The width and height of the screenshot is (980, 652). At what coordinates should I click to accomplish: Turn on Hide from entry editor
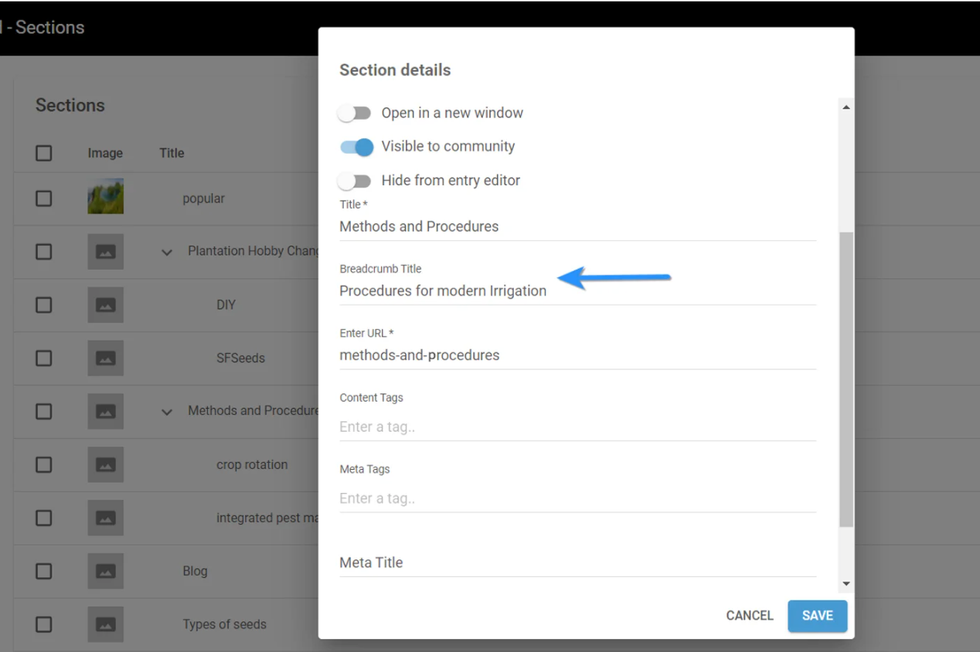(355, 180)
